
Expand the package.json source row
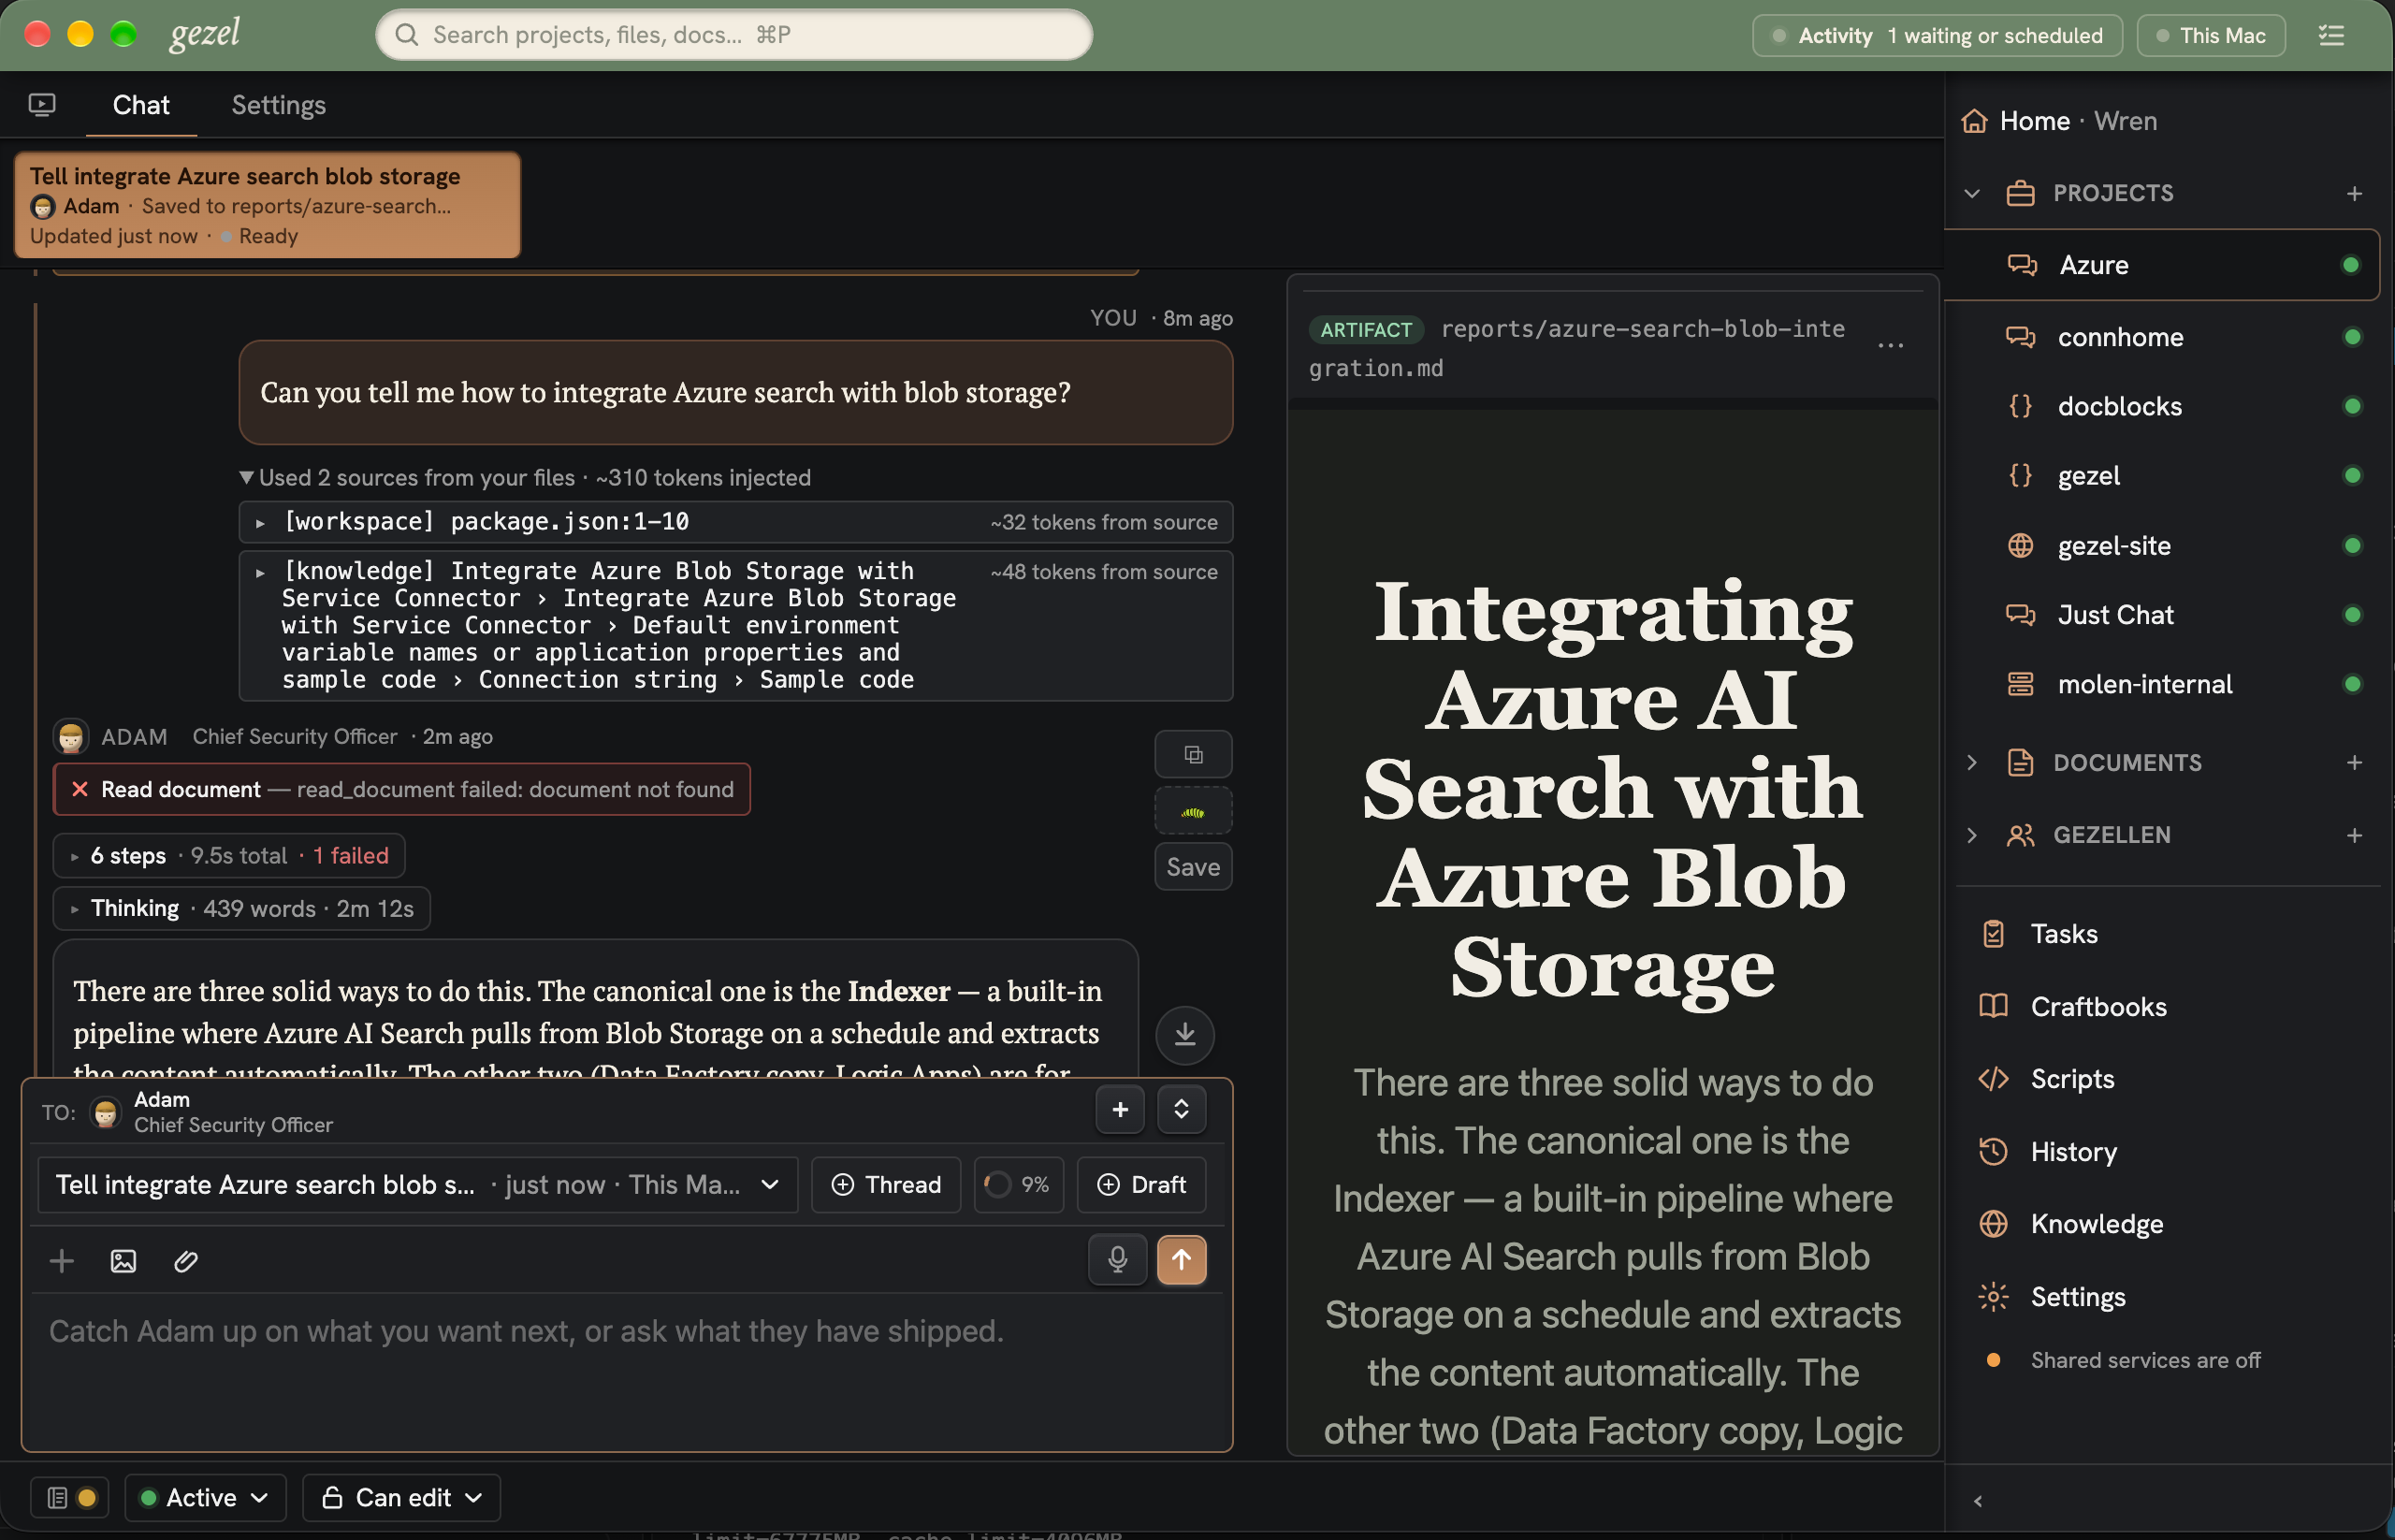[735, 522]
